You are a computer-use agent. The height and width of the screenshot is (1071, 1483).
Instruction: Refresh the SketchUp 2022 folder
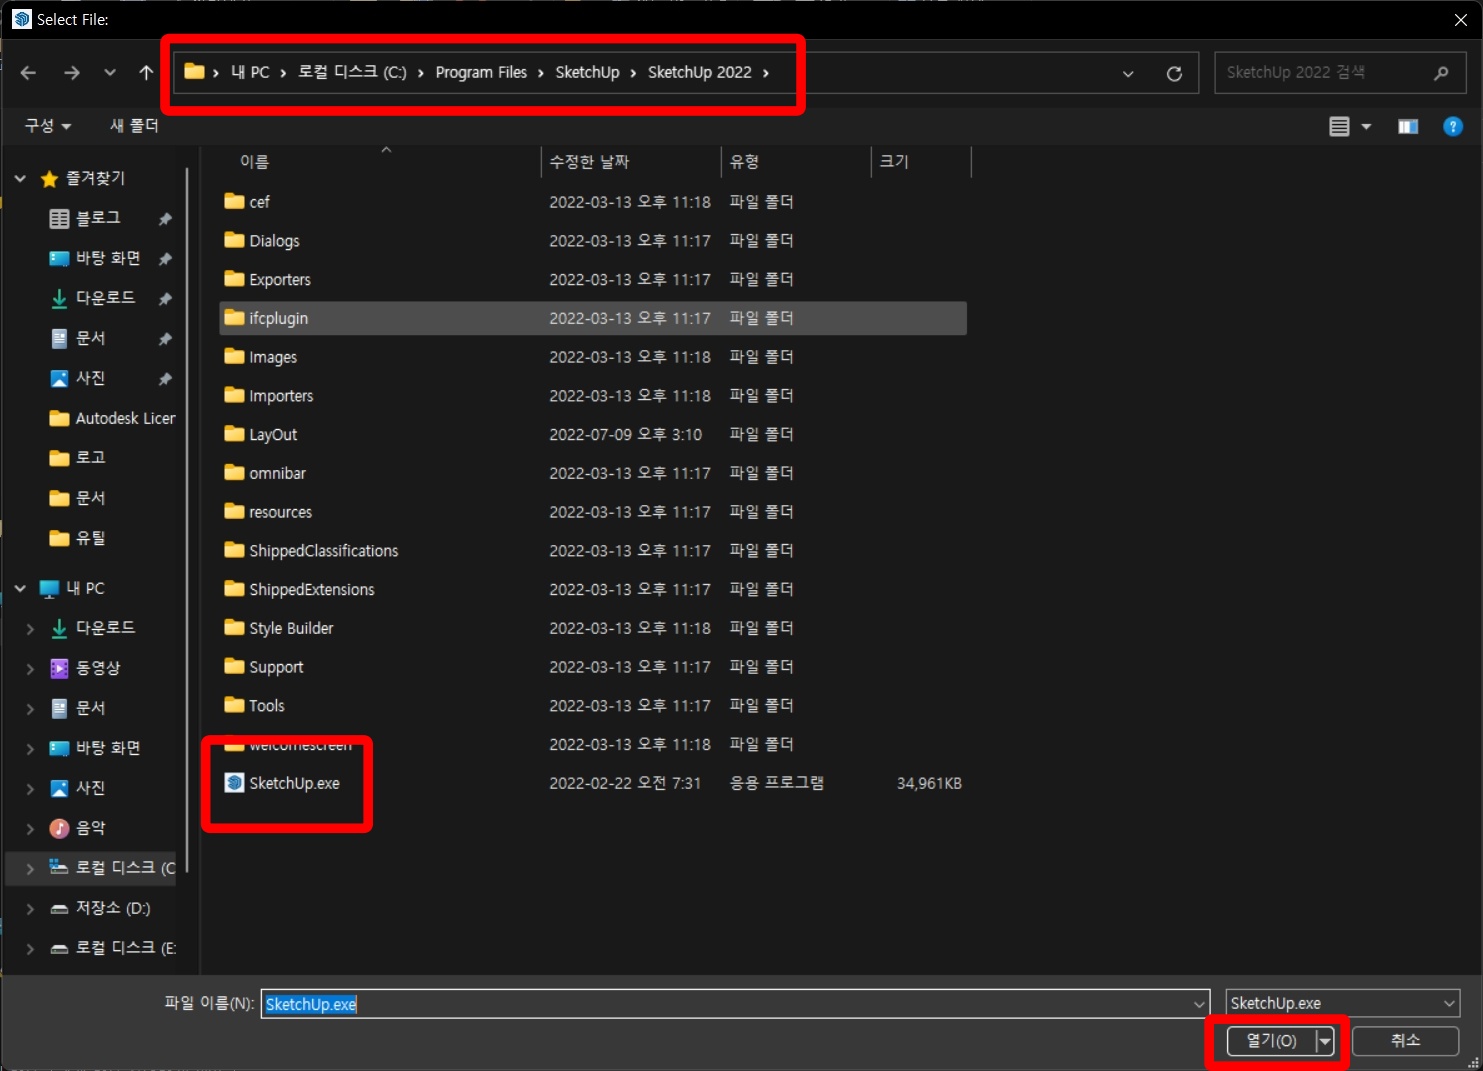1174,73
